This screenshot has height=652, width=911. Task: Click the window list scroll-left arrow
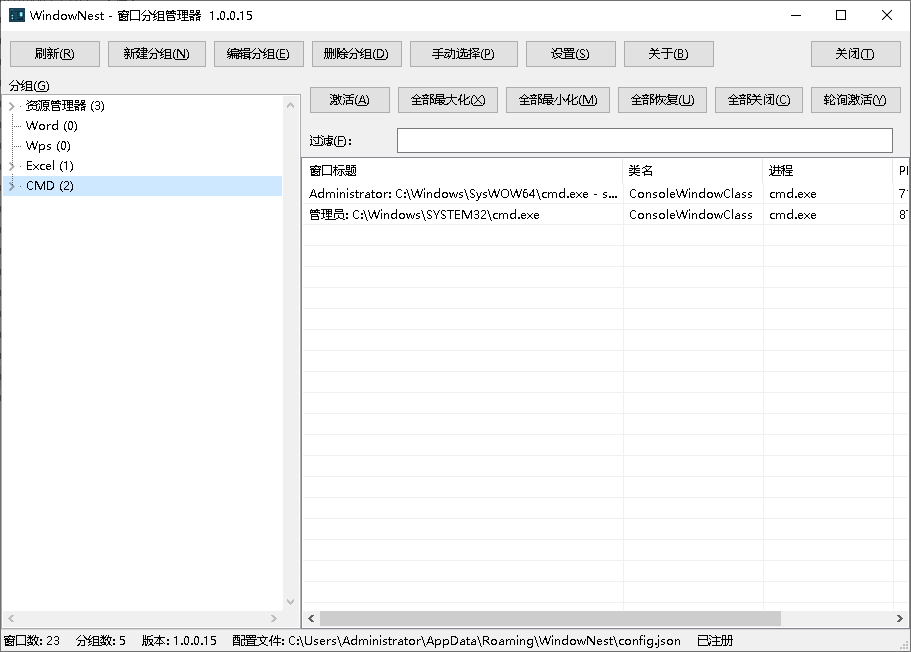tap(311, 618)
